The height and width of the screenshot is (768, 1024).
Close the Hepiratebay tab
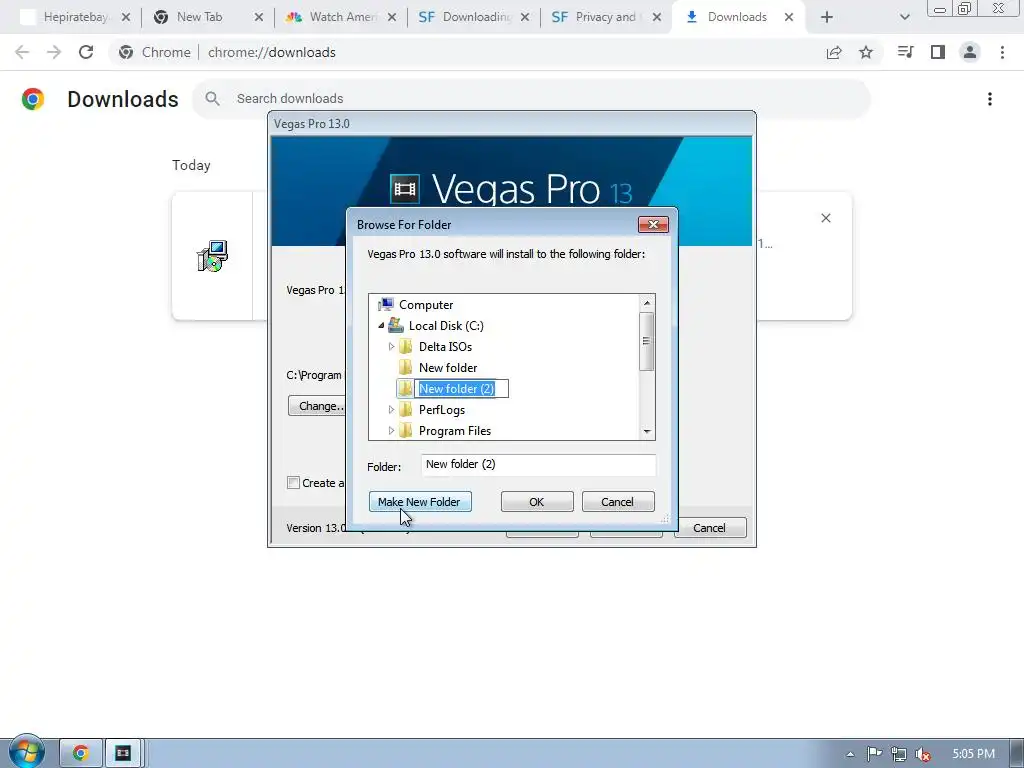[x=126, y=18]
